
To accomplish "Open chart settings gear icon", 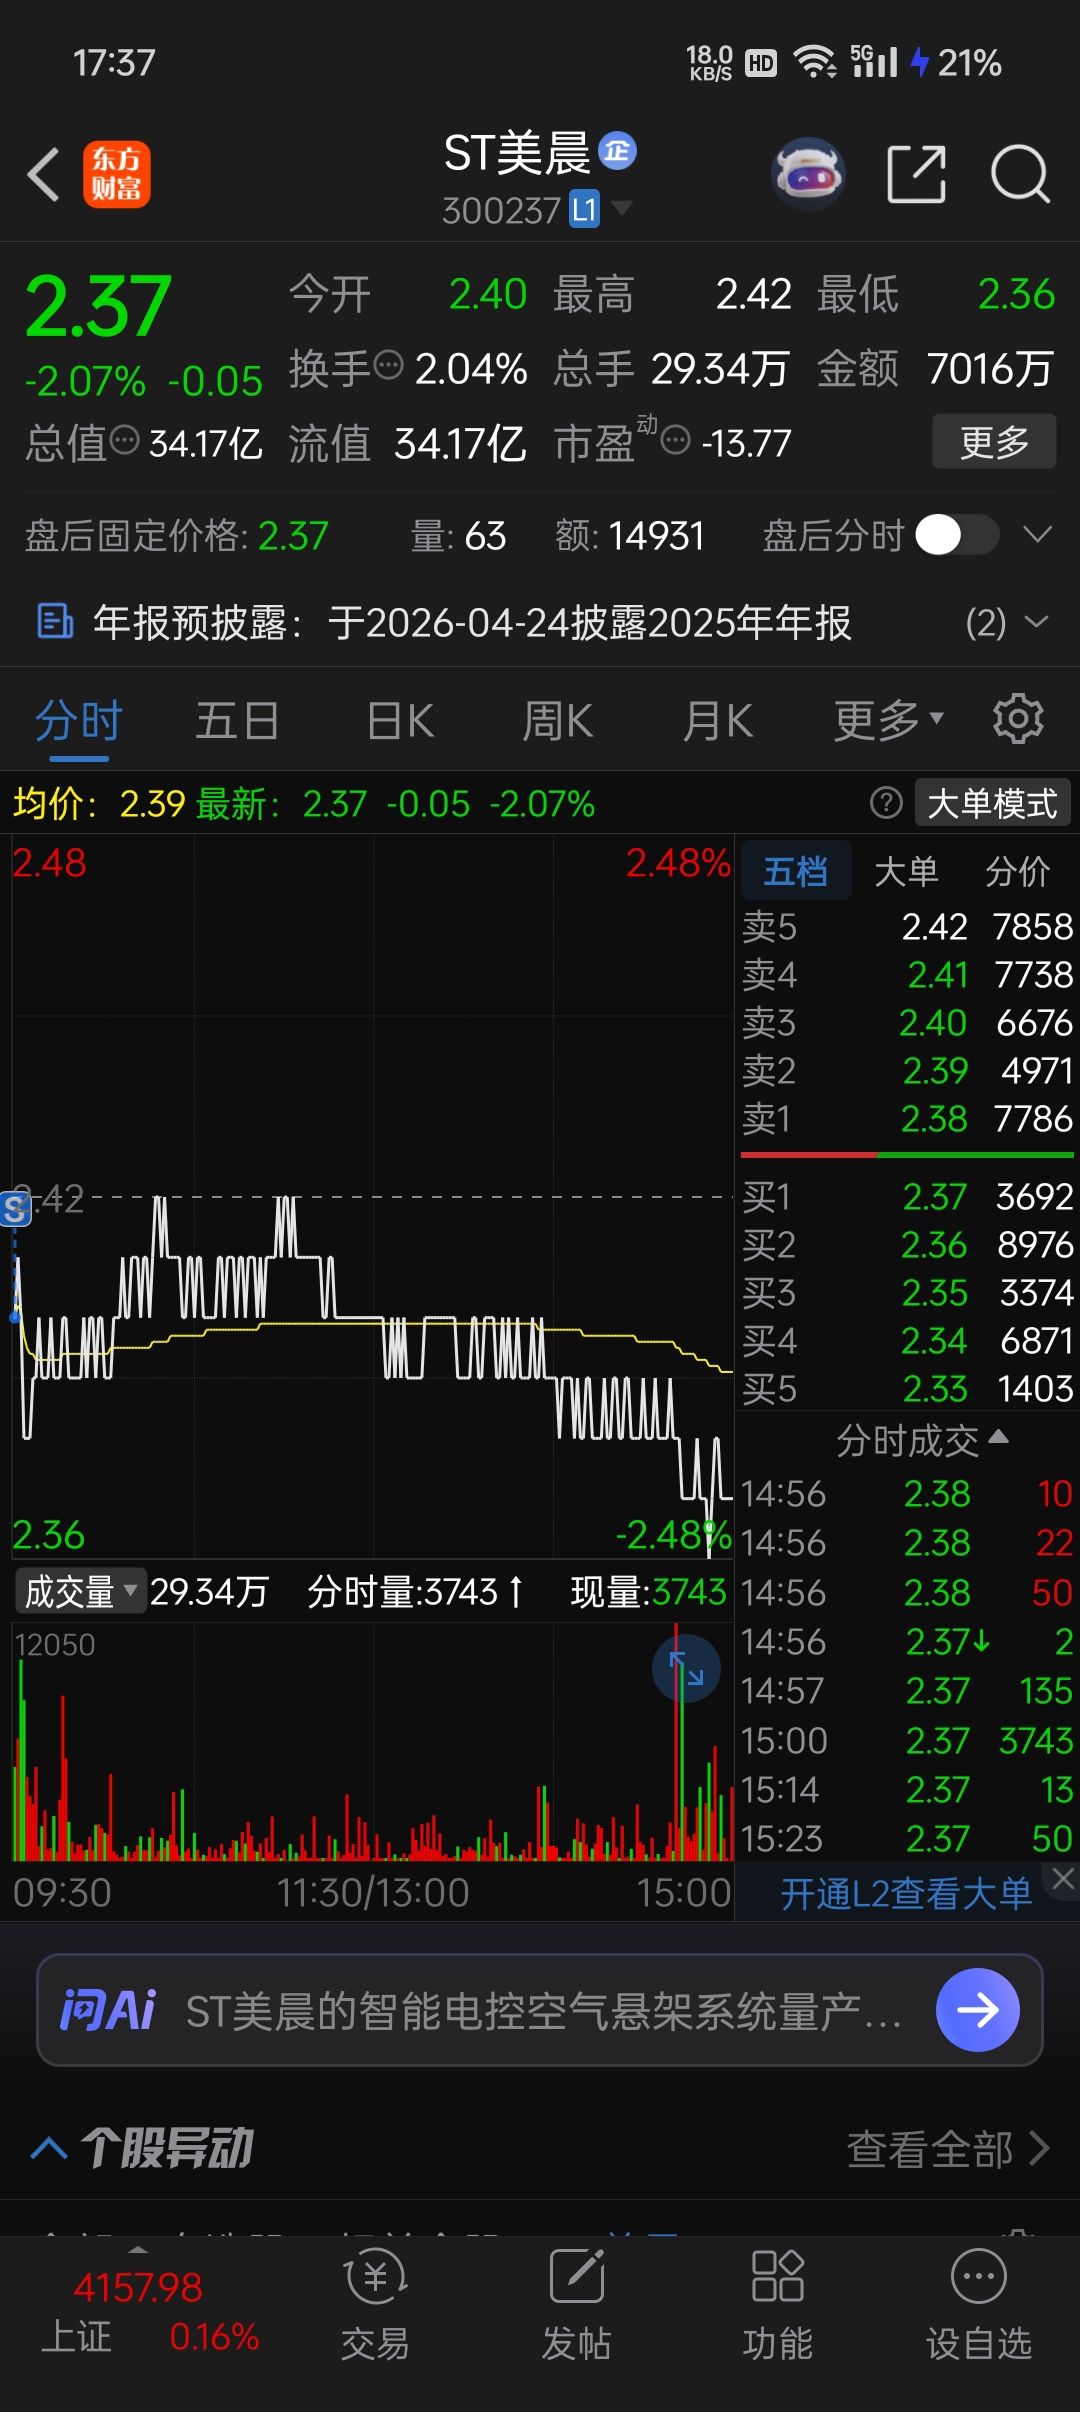I will point(1018,719).
